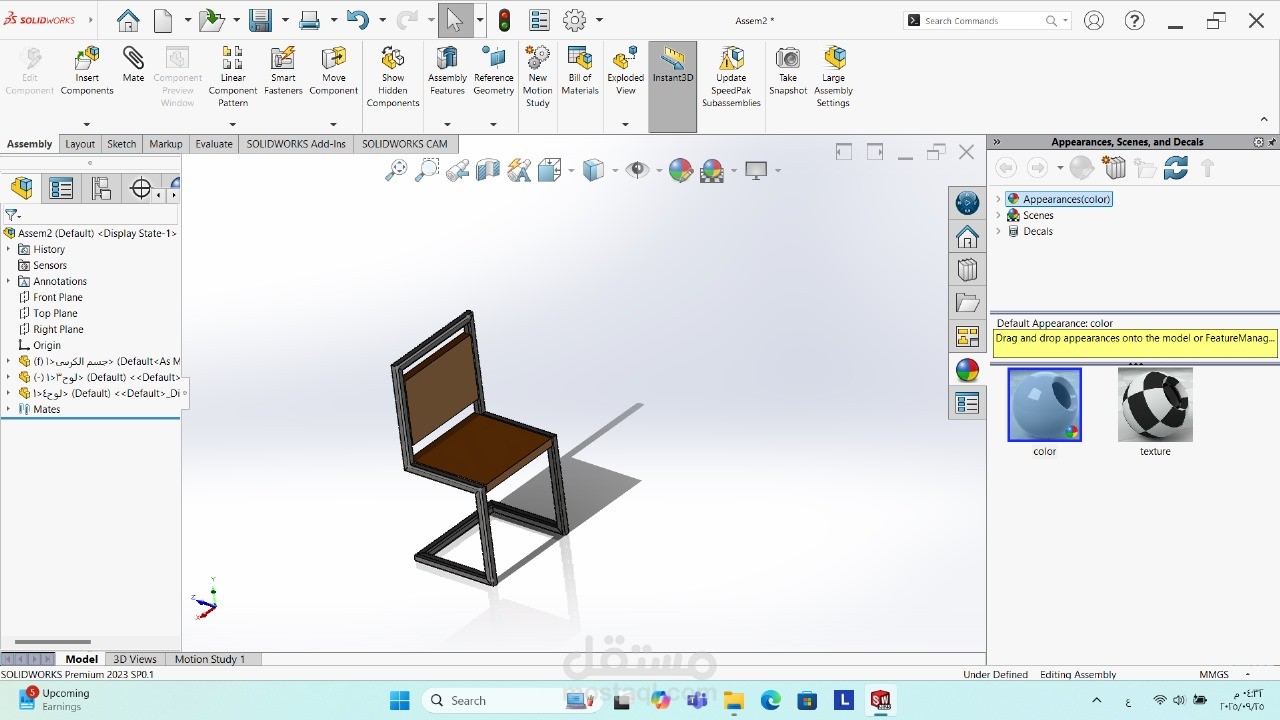The width and height of the screenshot is (1280, 720).
Task: Click the FeatureManager filter field
Action: point(90,214)
